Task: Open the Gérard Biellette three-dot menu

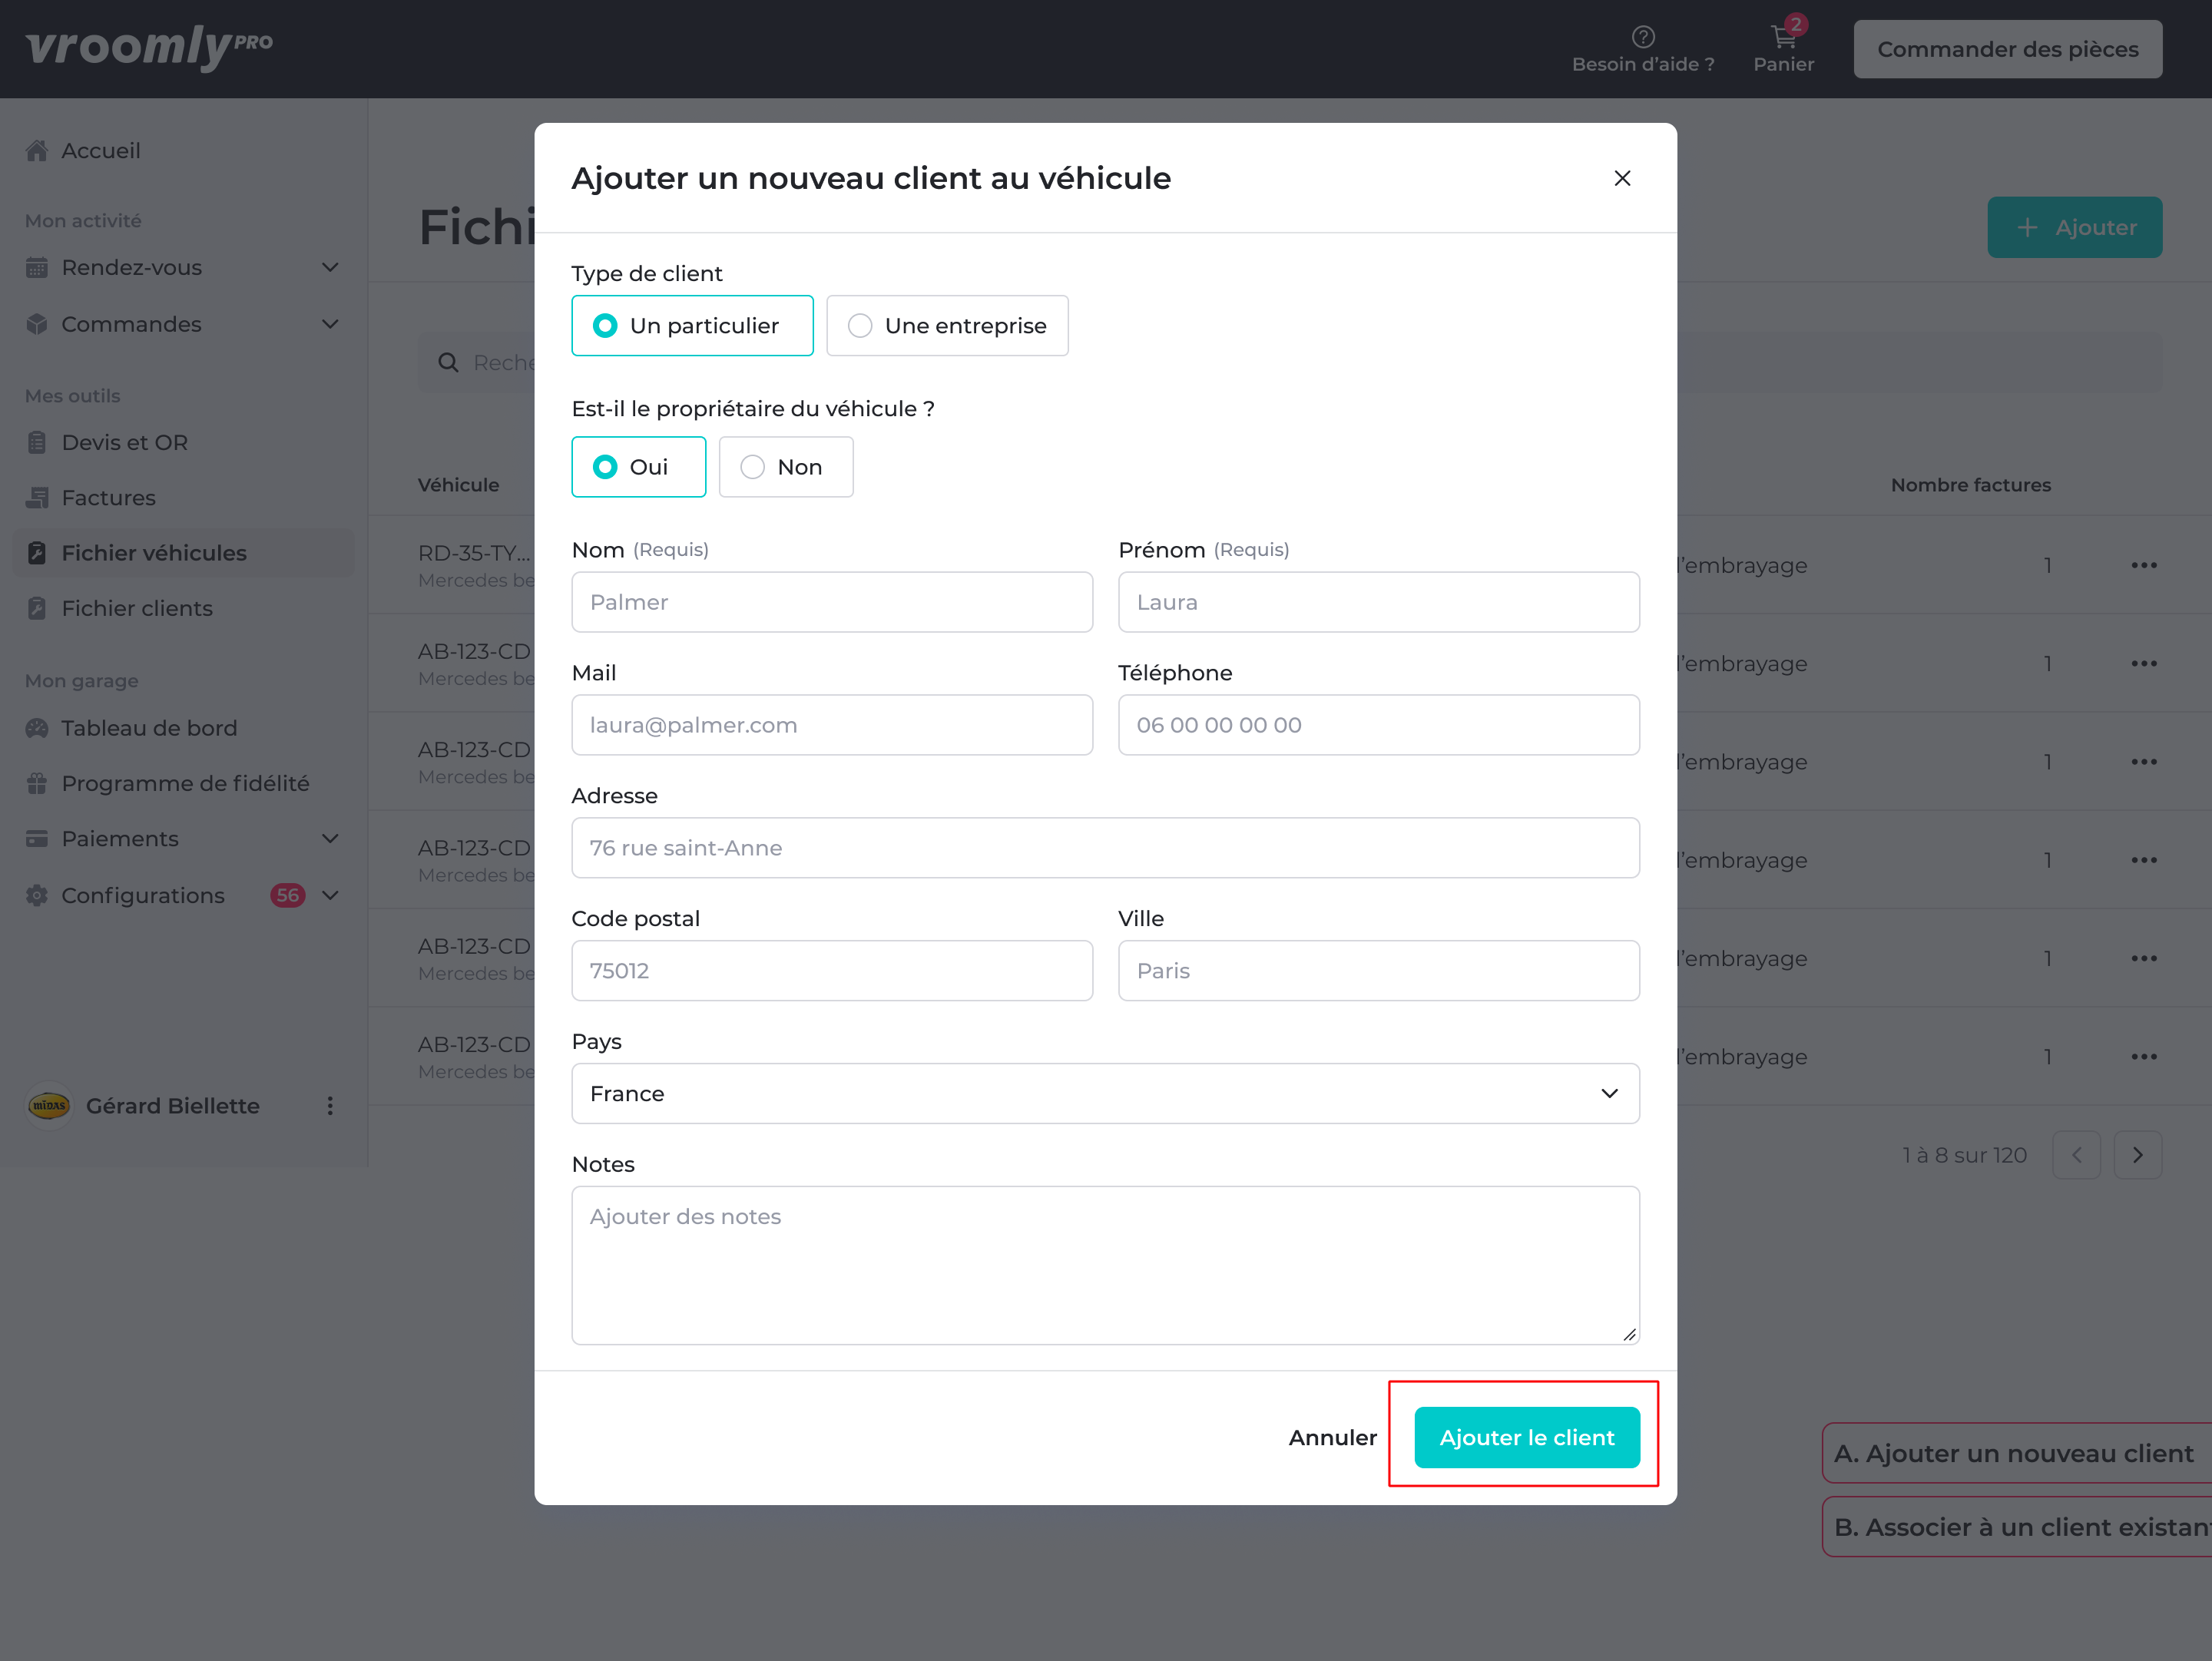Action: click(330, 1106)
